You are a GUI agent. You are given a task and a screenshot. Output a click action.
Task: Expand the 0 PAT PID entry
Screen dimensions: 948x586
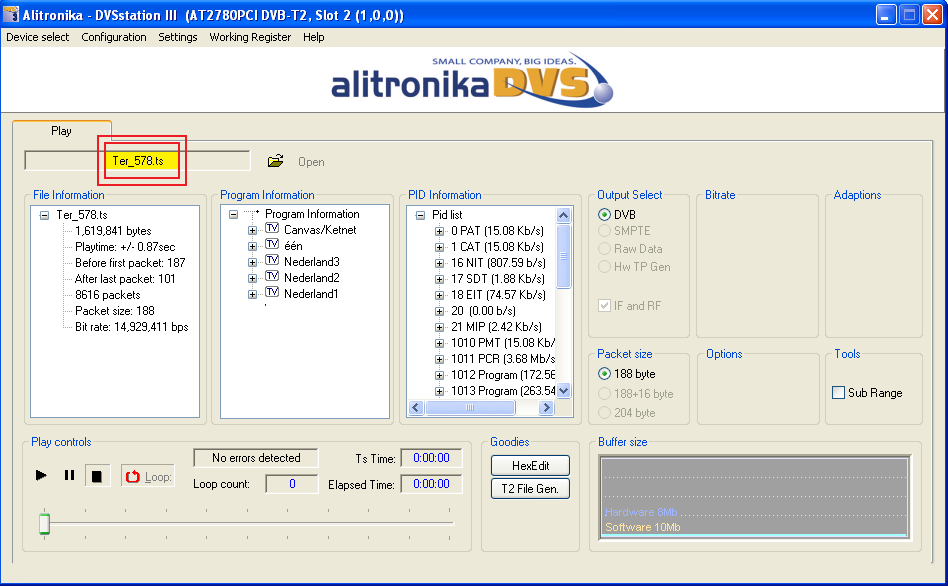[440, 231]
